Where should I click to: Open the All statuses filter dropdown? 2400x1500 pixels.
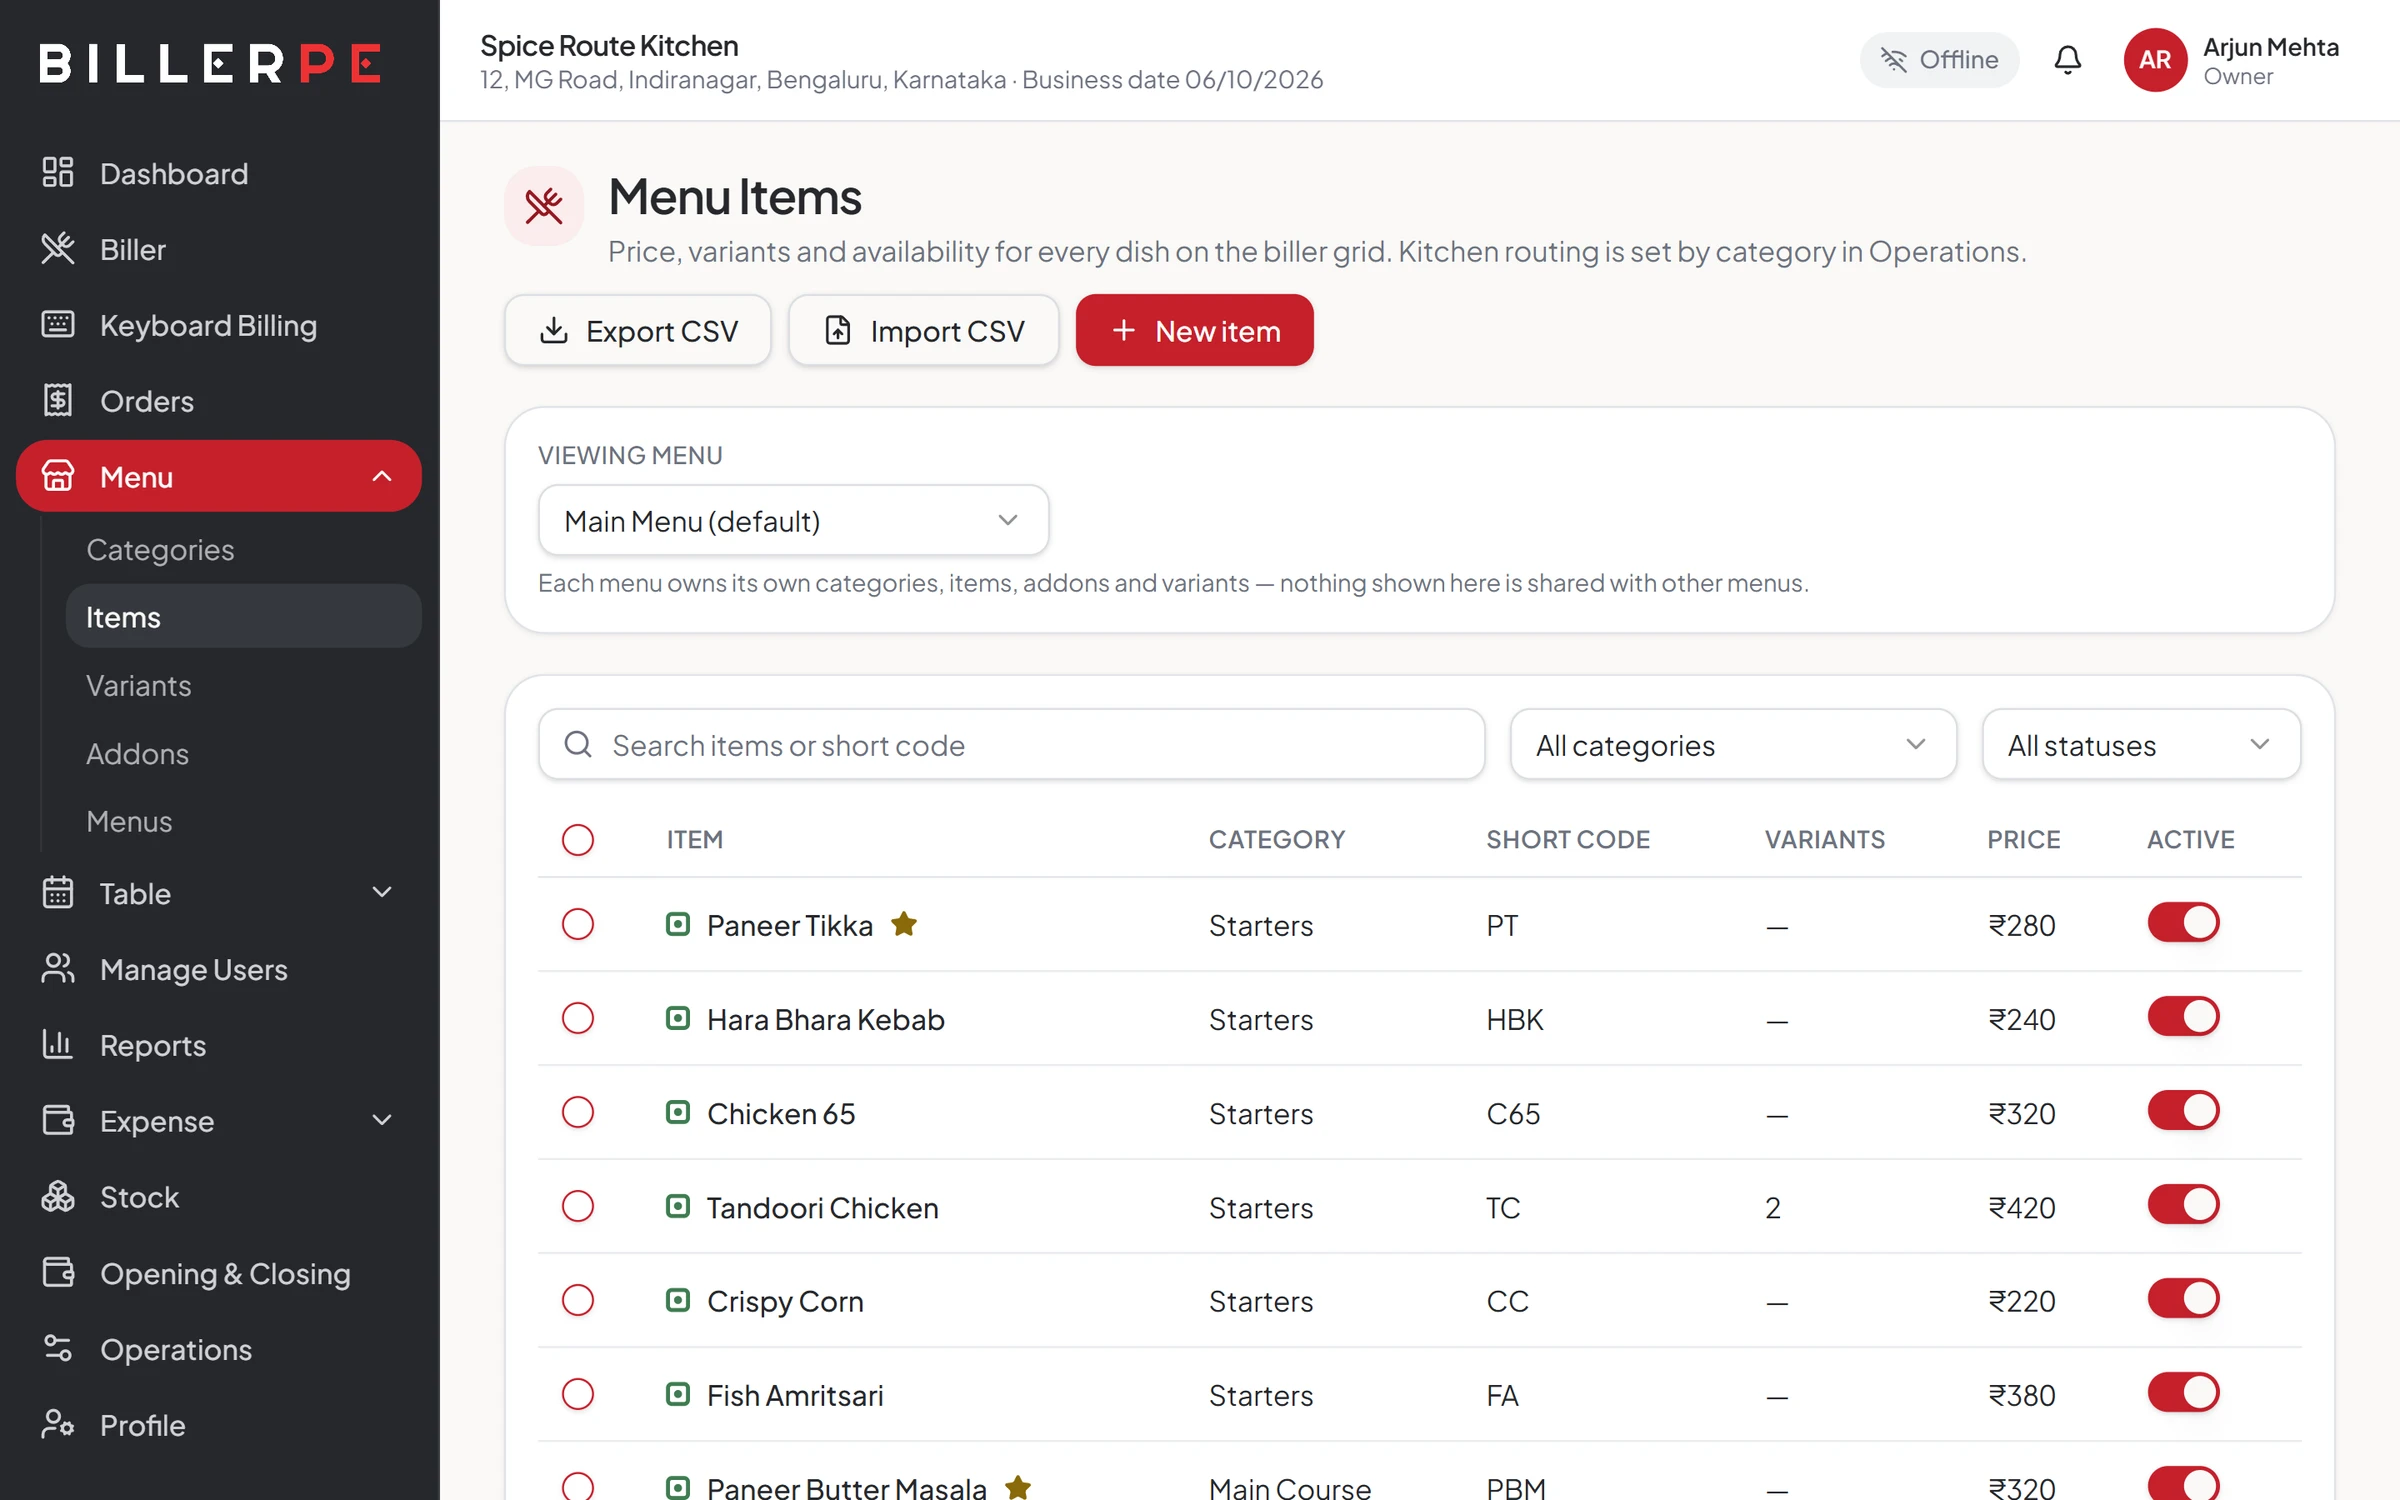click(x=2141, y=744)
